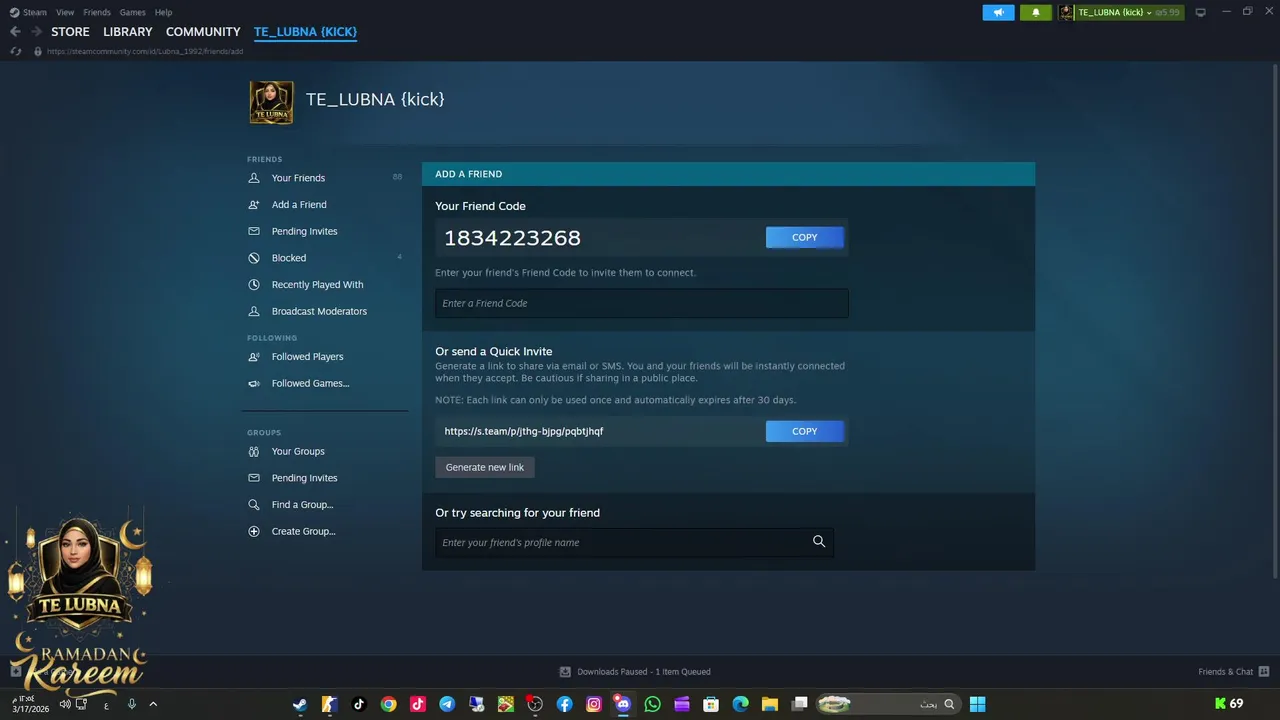The height and width of the screenshot is (720, 1280).
Task: Open Instagram from the taskbar
Action: pyautogui.click(x=594, y=704)
